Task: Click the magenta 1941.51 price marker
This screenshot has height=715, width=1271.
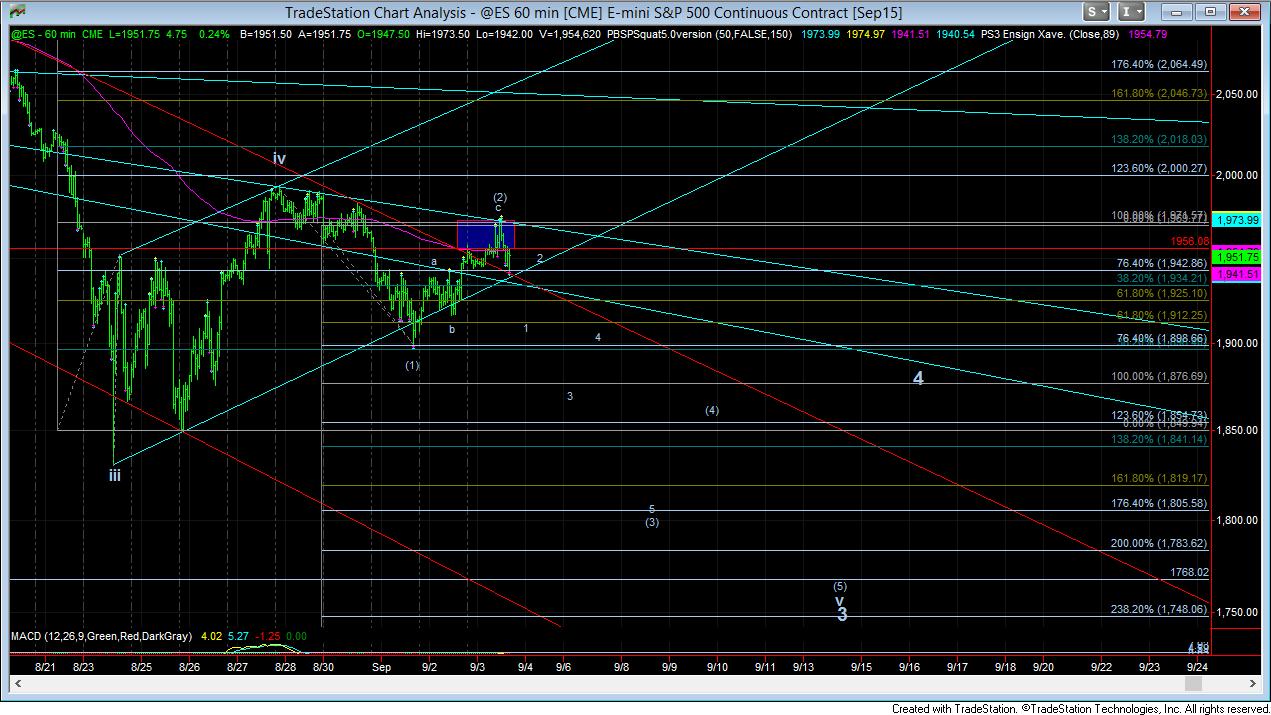Action: 1236,272
